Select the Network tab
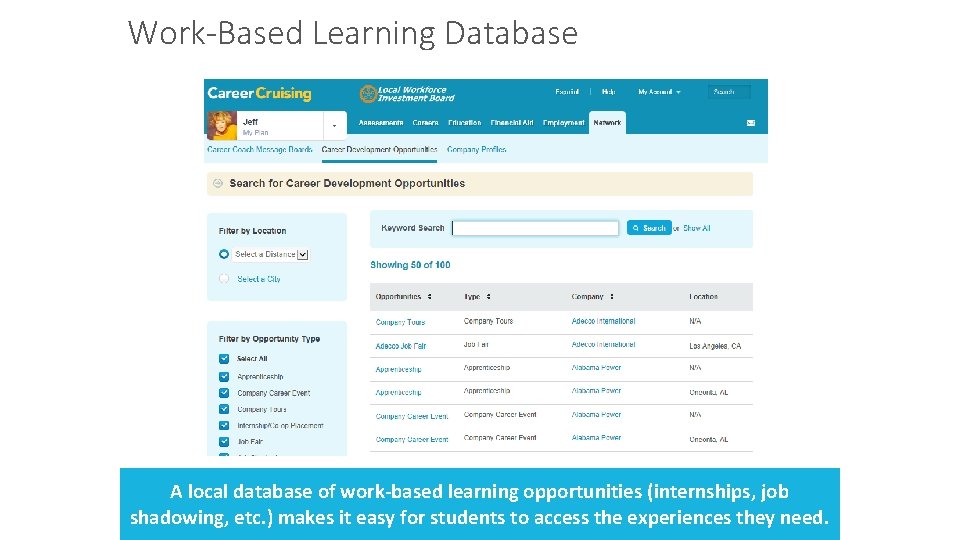 [x=607, y=122]
